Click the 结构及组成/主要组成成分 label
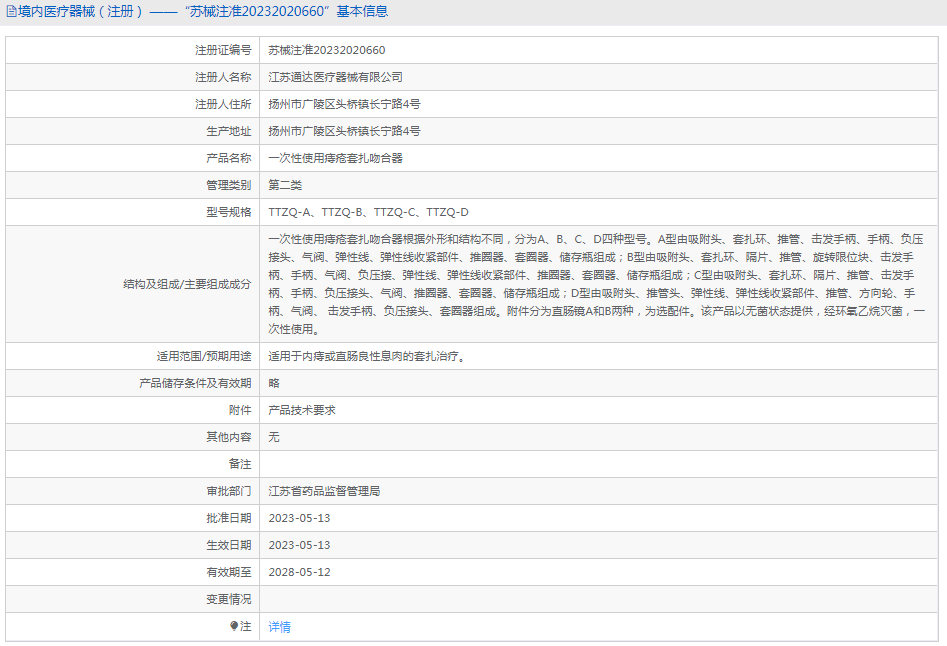The width and height of the screenshot is (947, 646). tap(187, 284)
